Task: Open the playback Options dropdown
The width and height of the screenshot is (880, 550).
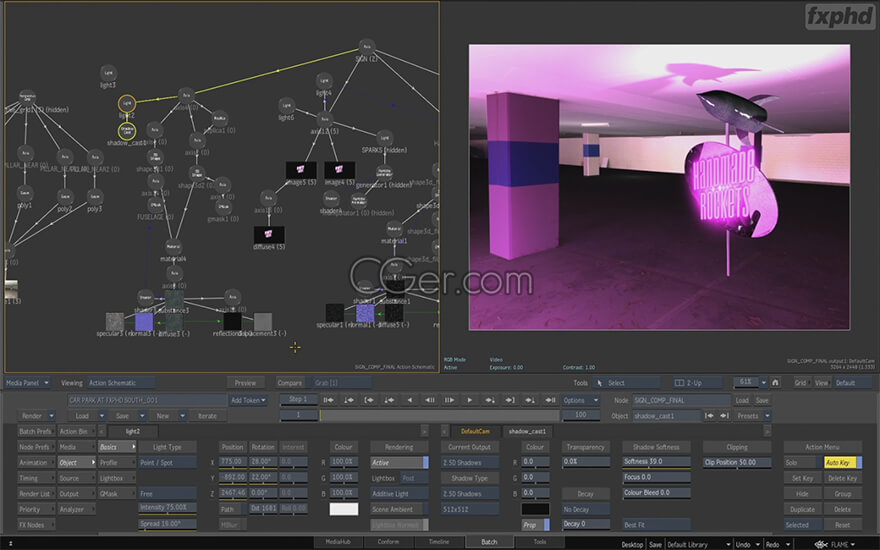Action: pos(580,400)
